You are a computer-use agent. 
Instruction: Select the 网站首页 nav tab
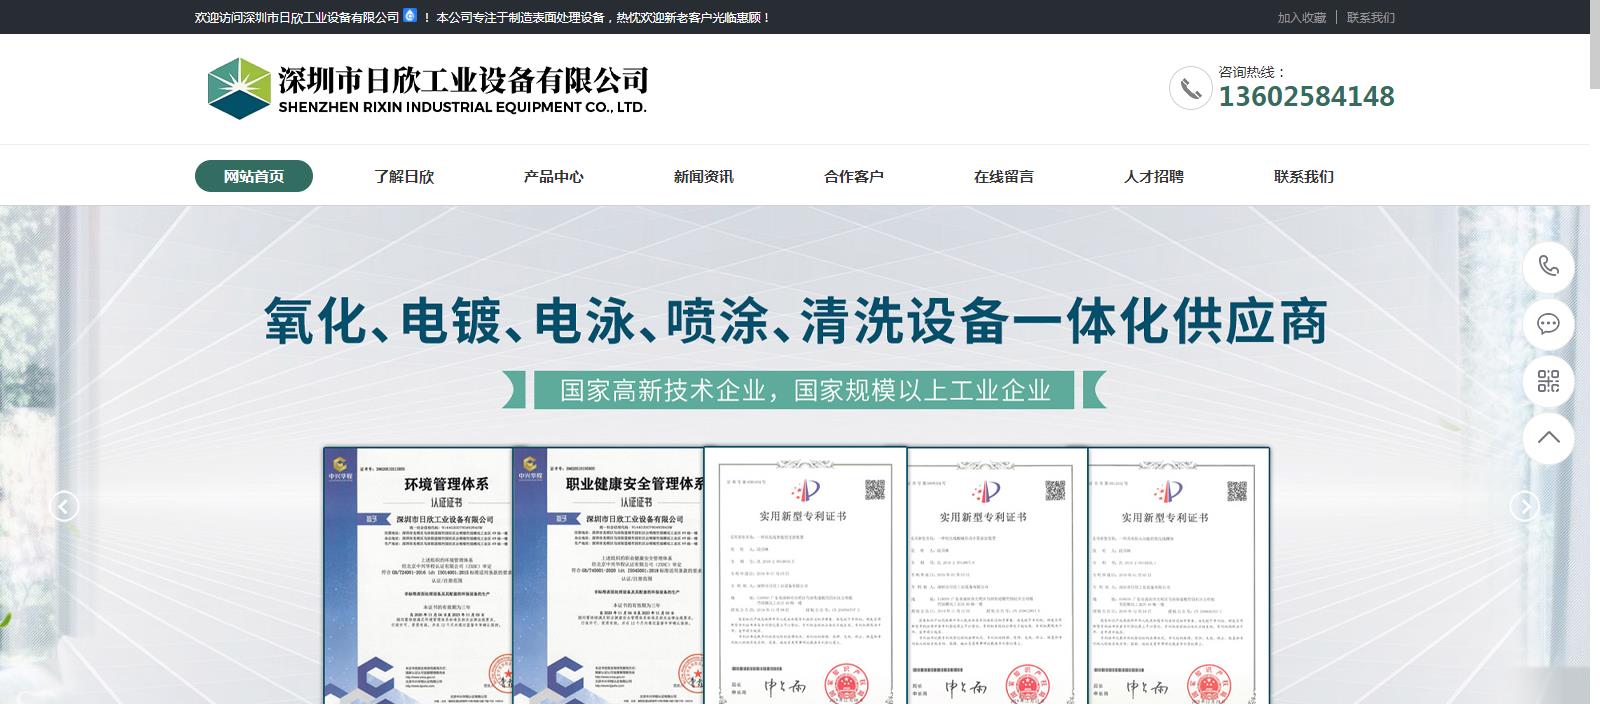pyautogui.click(x=254, y=176)
